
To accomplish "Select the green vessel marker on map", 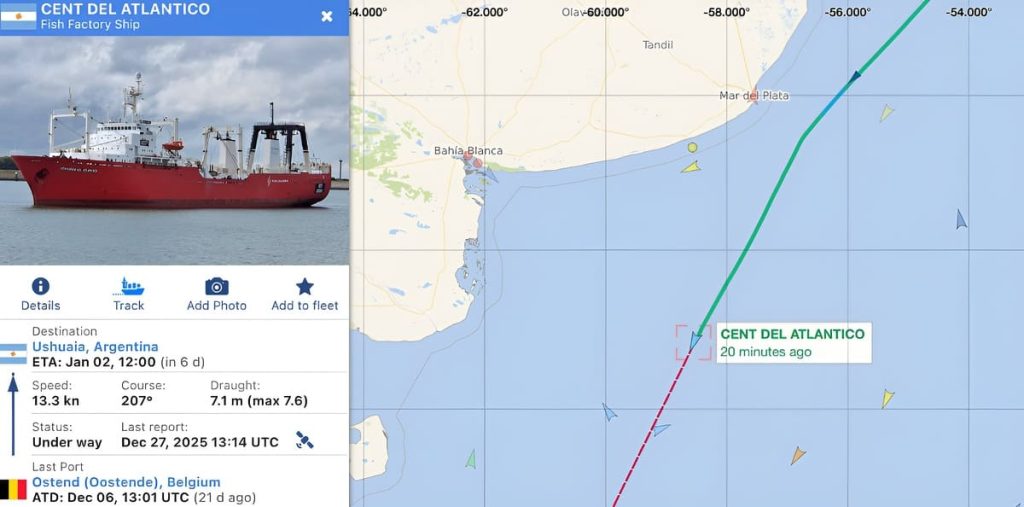I will click(471, 459).
